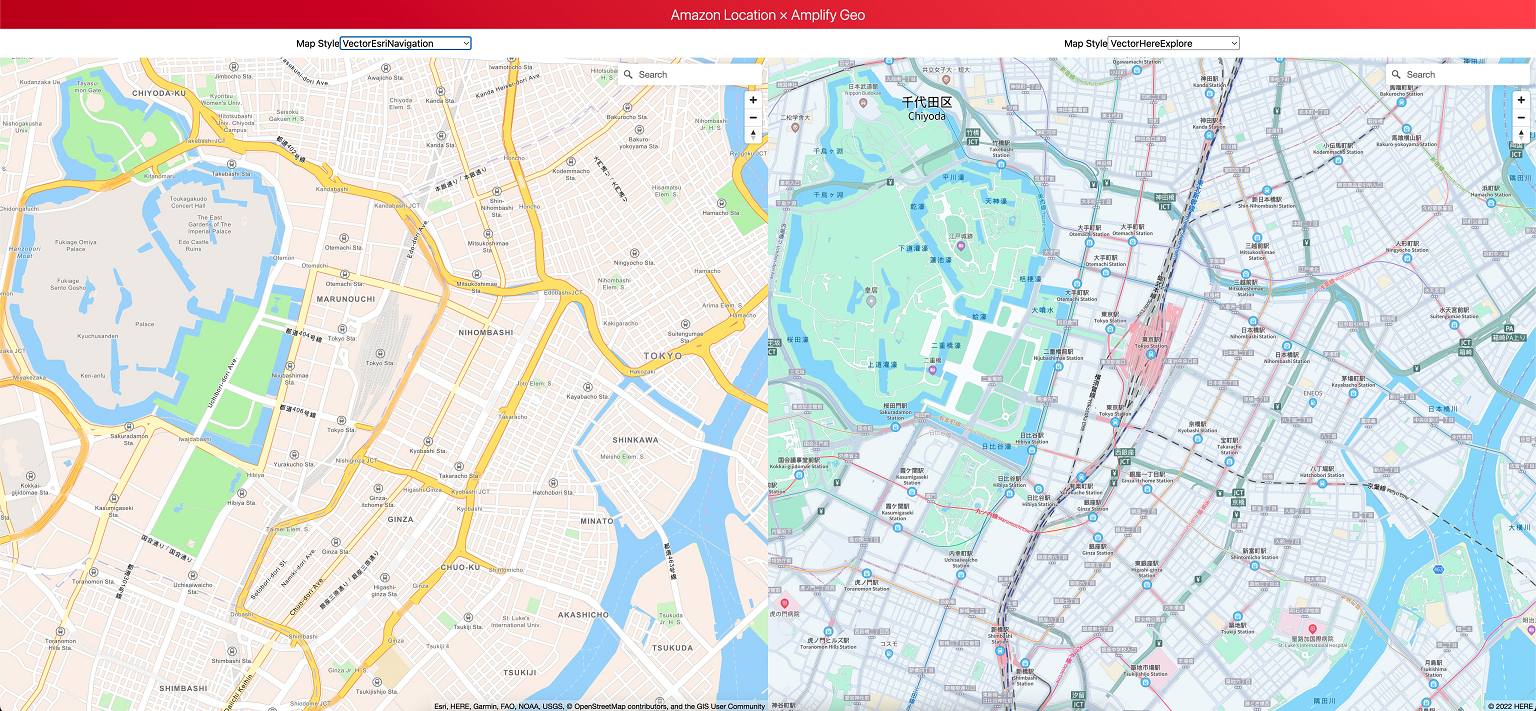Click the © 2022 HERE attribution
Screen dimensions: 1536x711
point(1510,706)
